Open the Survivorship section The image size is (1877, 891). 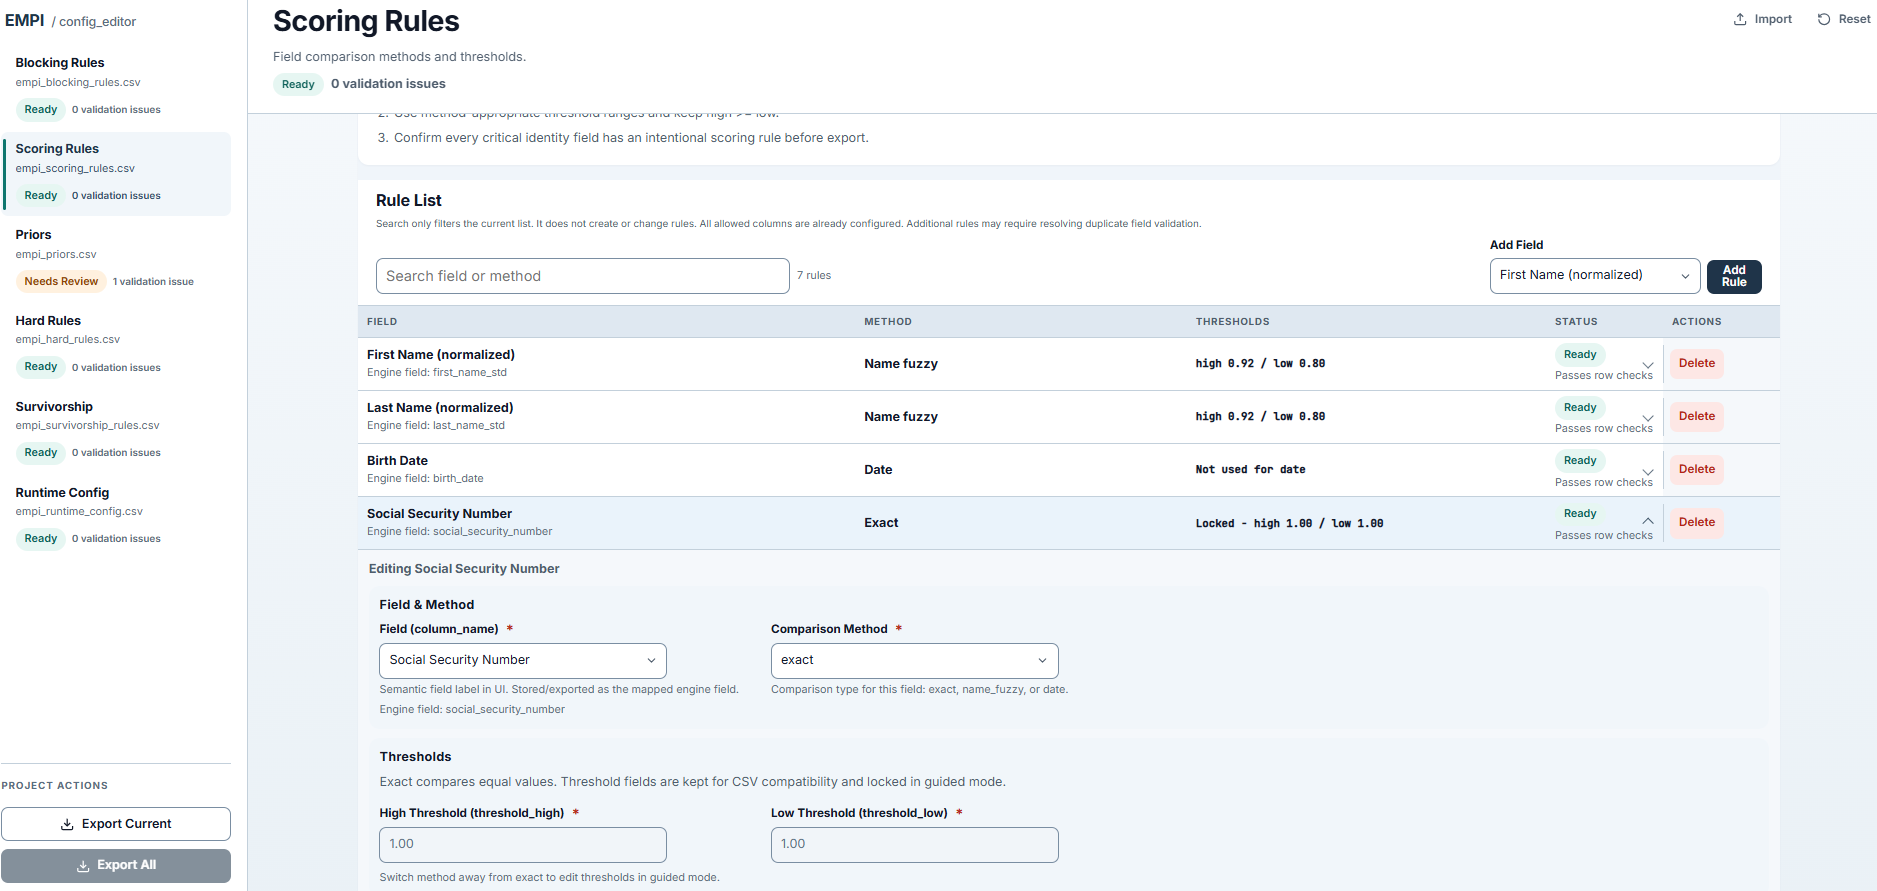[x=118, y=430]
